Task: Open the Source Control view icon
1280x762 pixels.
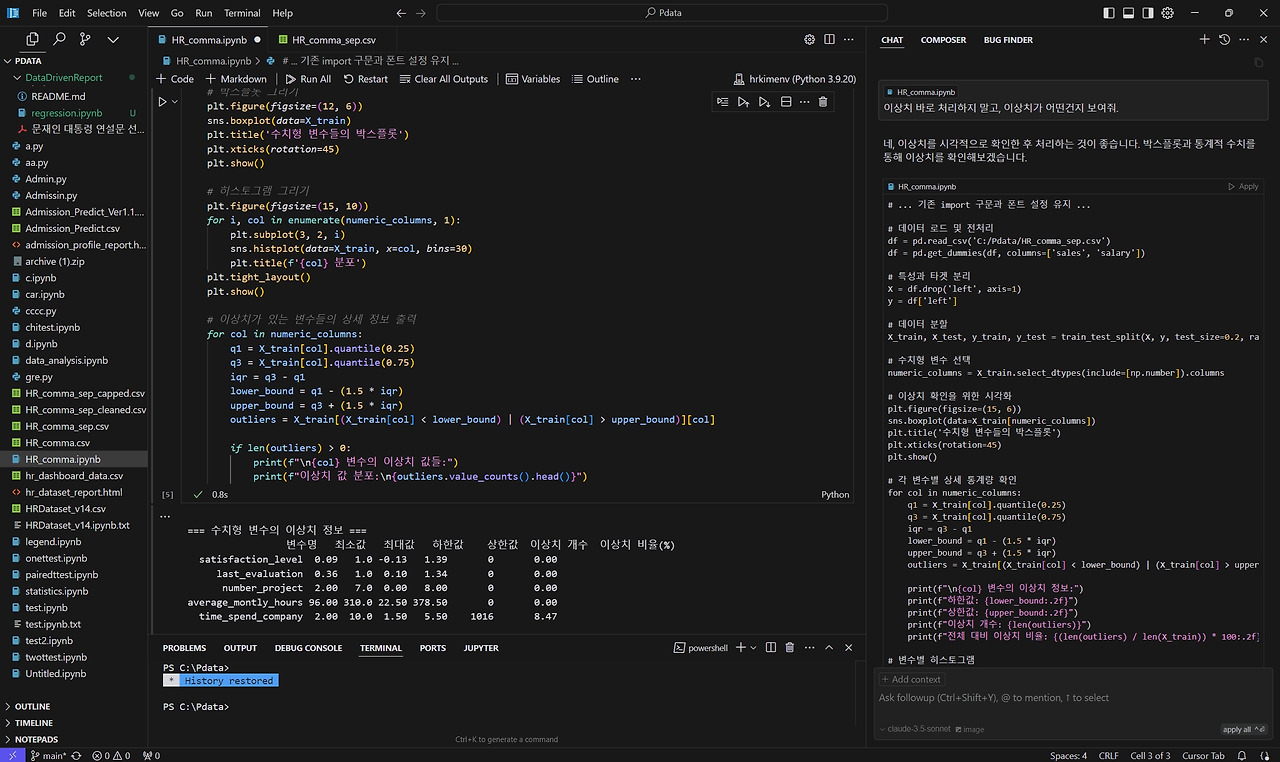Action: [85, 39]
